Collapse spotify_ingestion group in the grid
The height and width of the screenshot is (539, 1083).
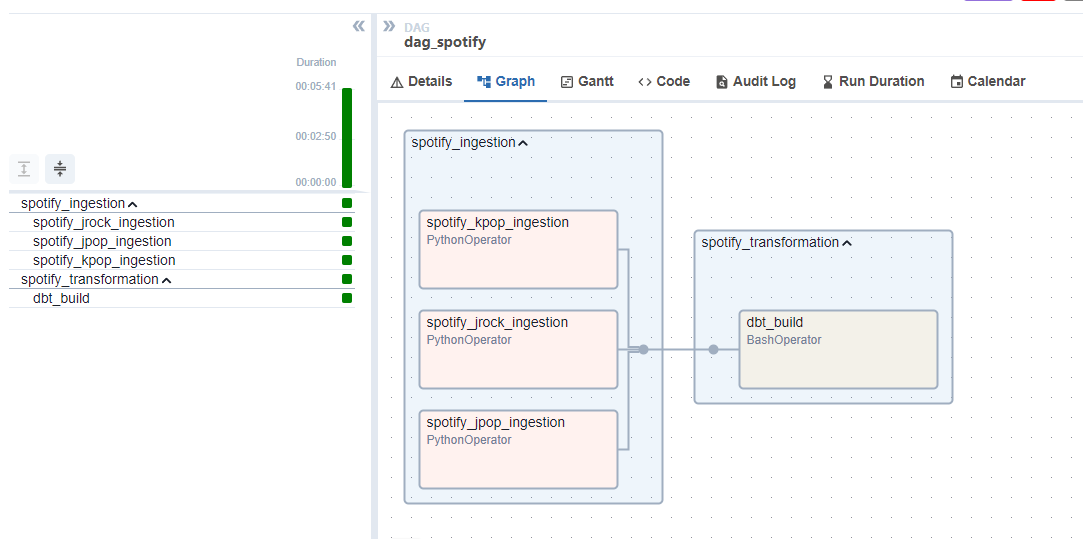pyautogui.click(x=133, y=205)
